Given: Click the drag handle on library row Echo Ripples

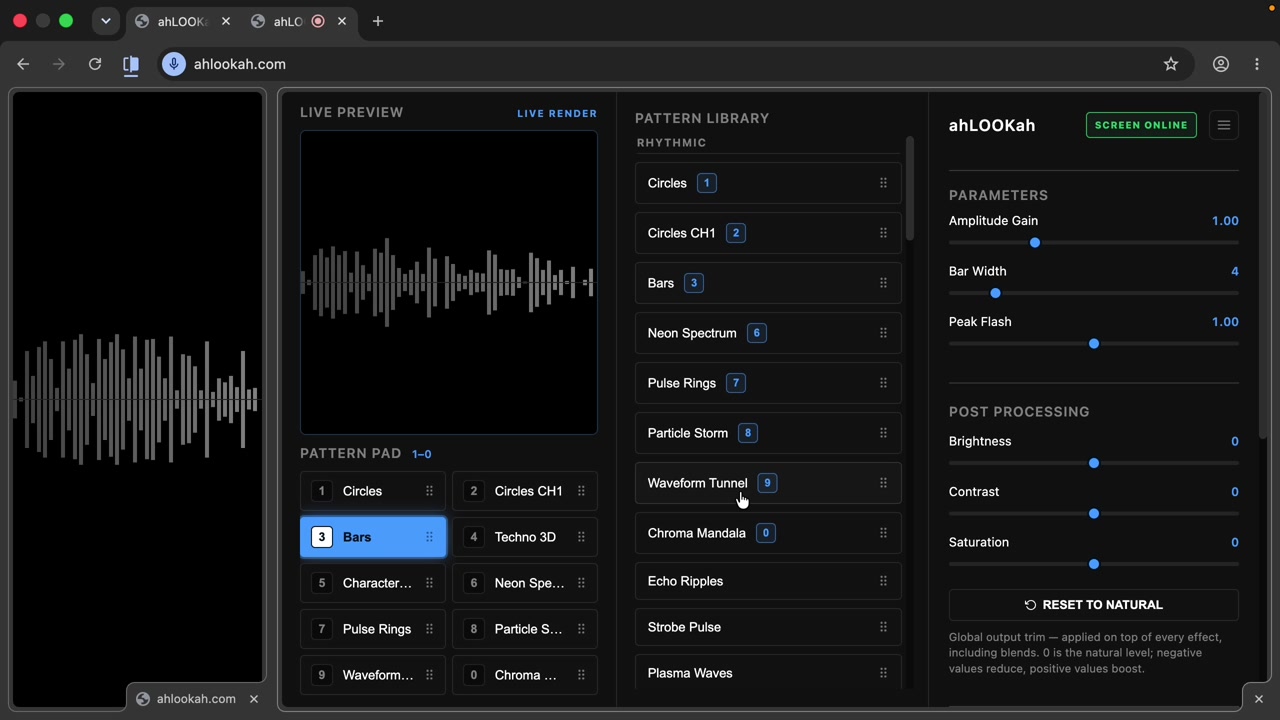Looking at the screenshot, I should [x=883, y=581].
